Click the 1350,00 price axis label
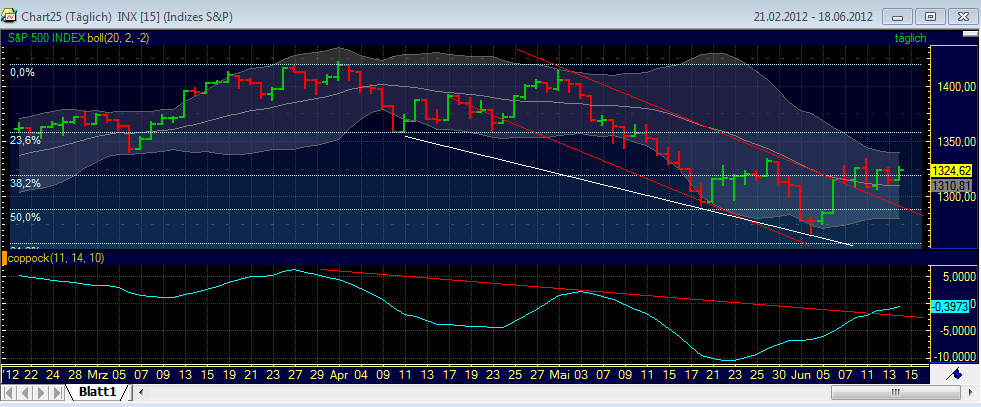981x407 pixels. pyautogui.click(x=956, y=142)
